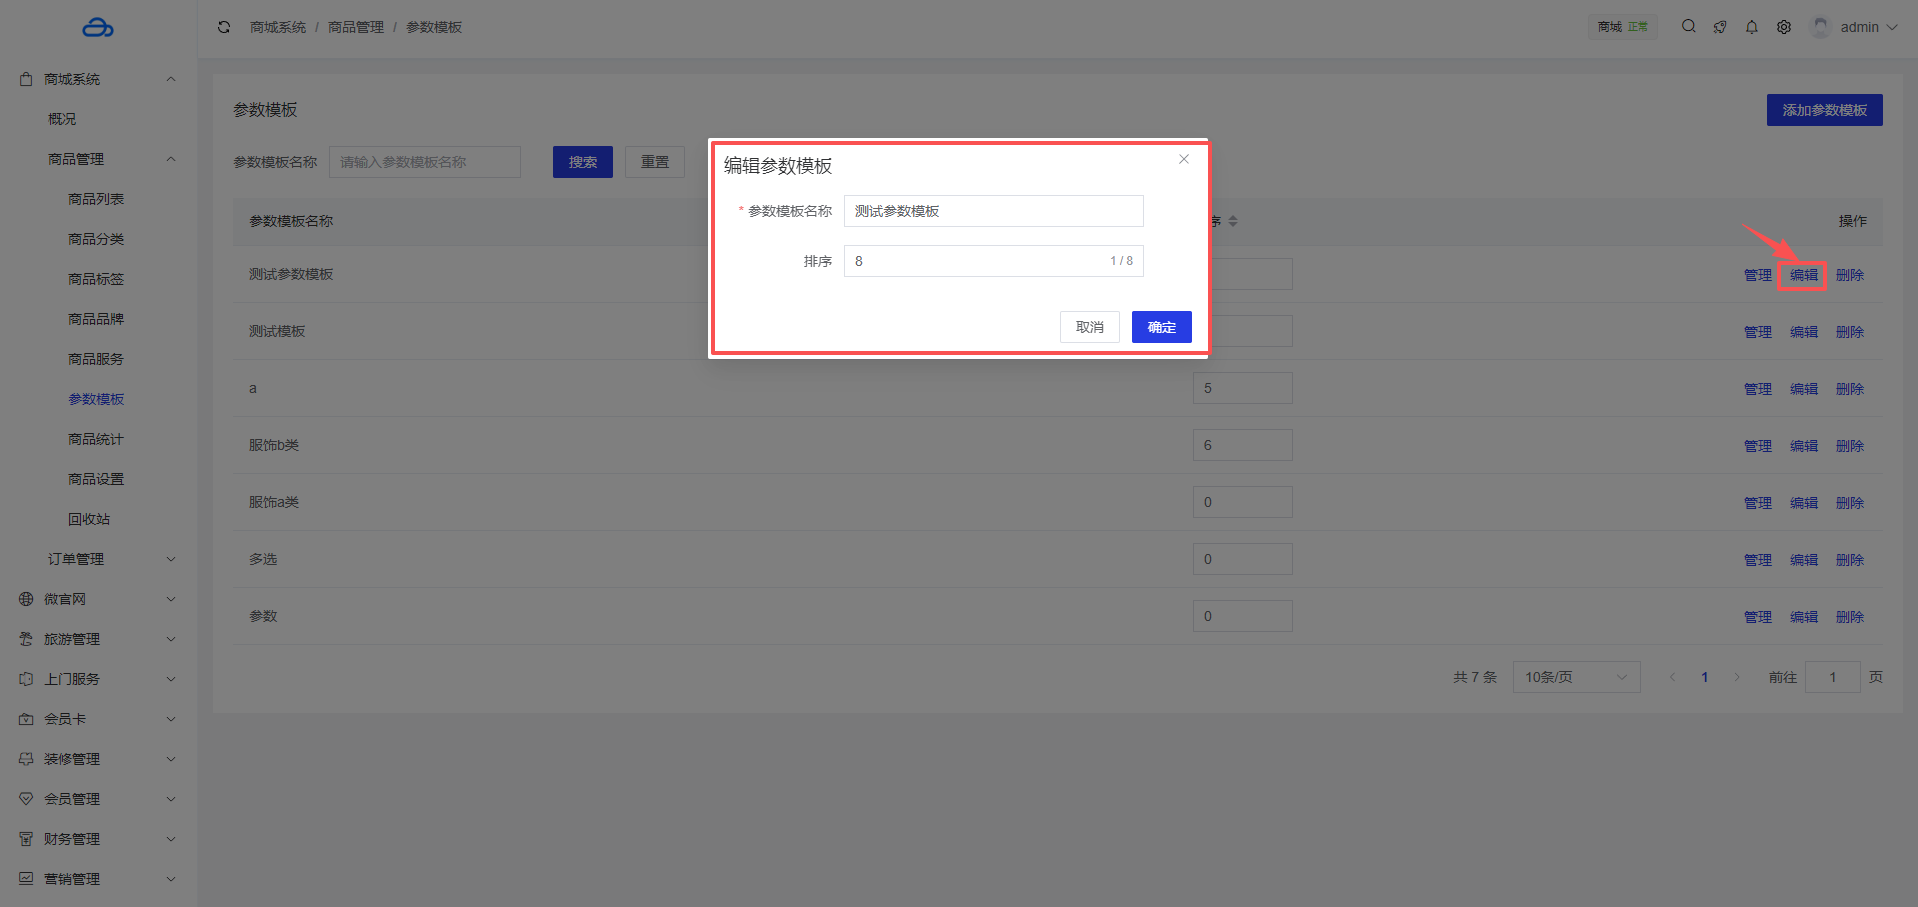Open 商品标签 in the sidebar
The image size is (1918, 907).
96,279
